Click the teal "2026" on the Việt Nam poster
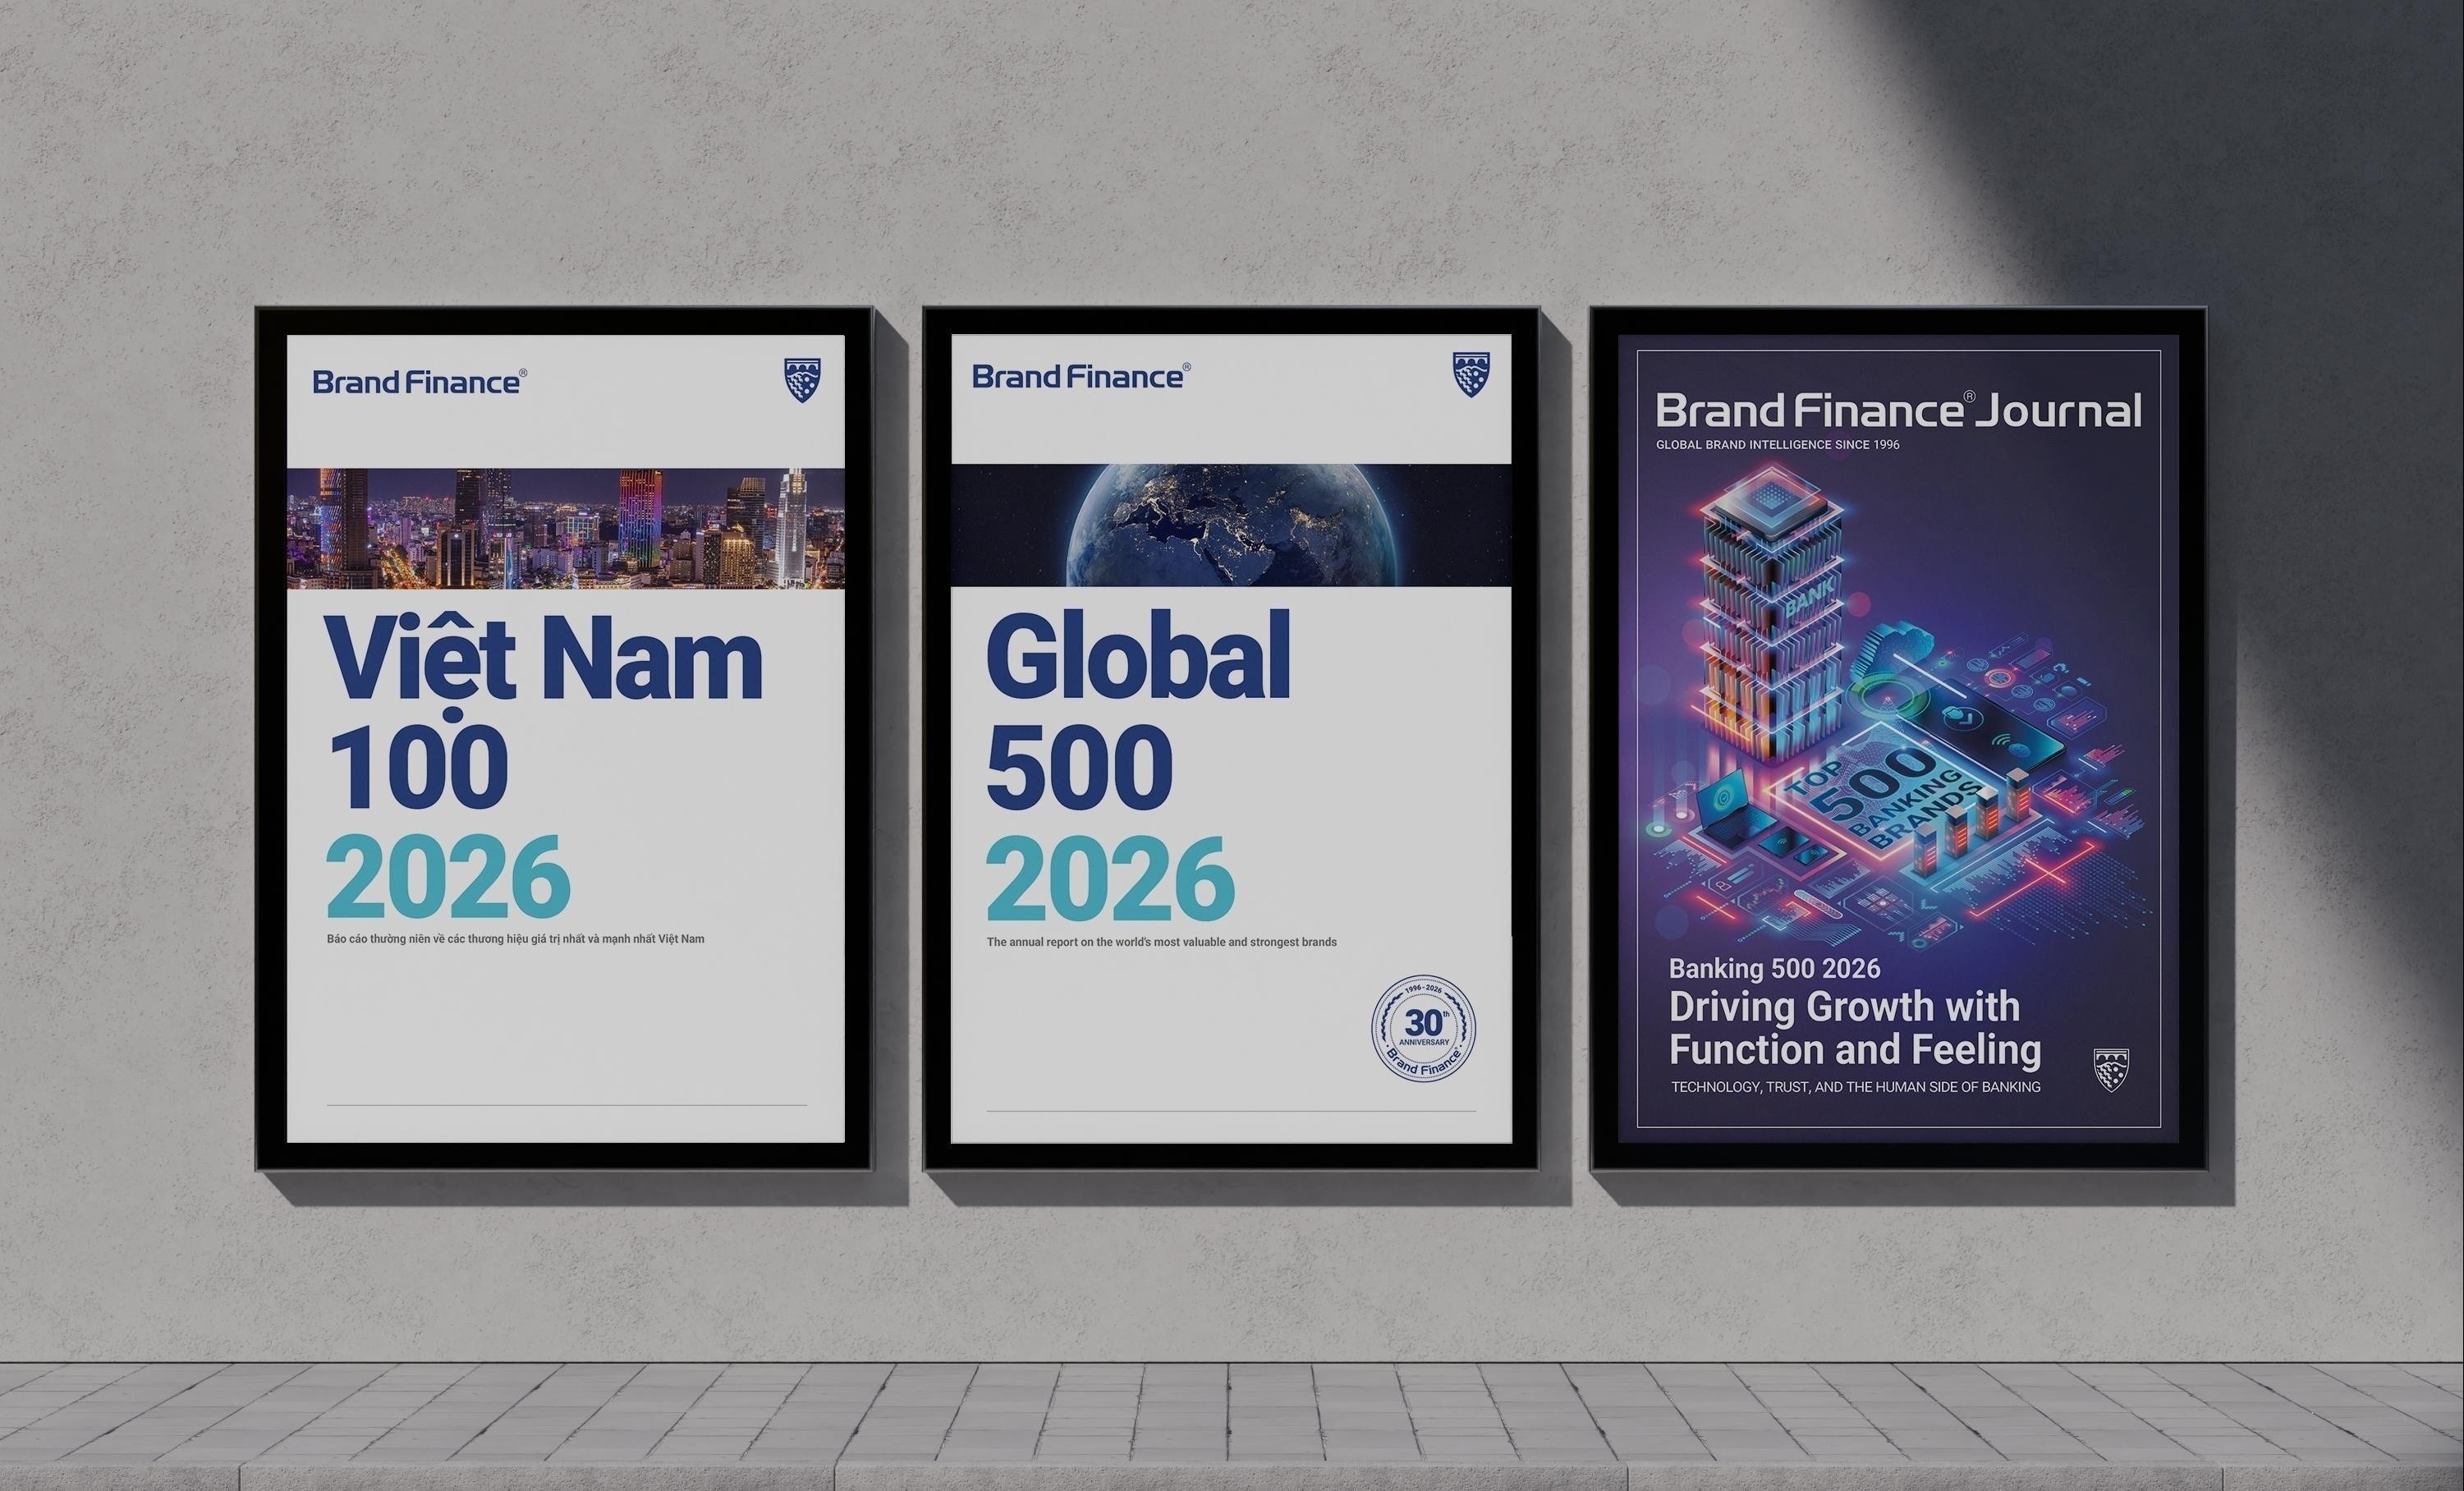The height and width of the screenshot is (1491, 2464). tap(448, 876)
